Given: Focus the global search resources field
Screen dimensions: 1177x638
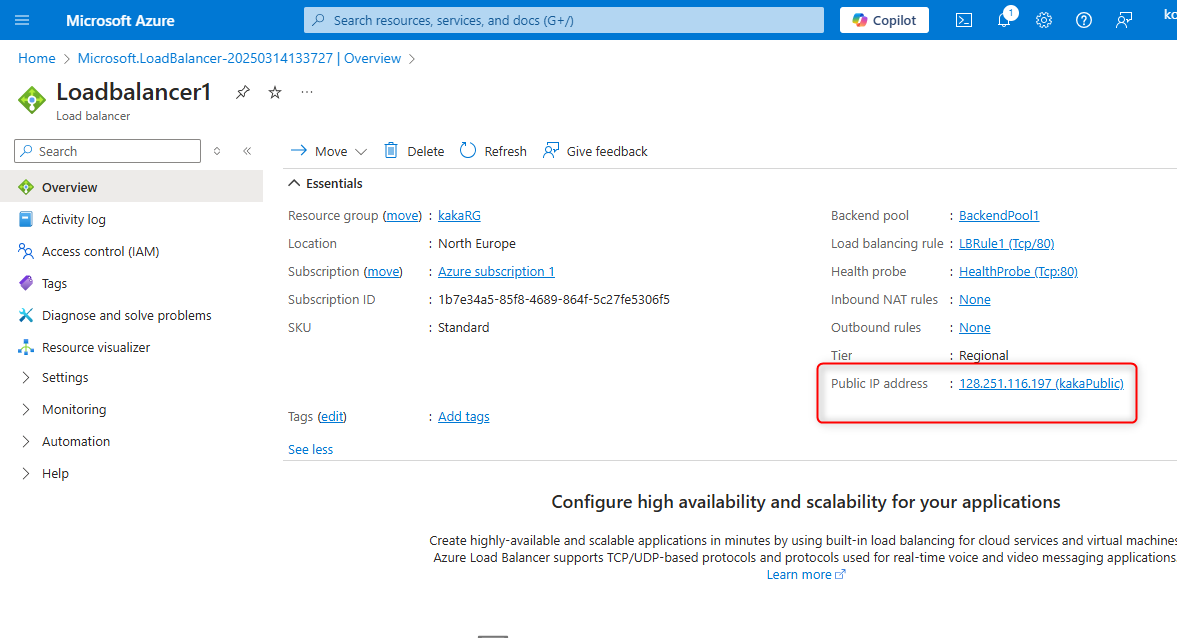Looking at the screenshot, I should (x=564, y=20).
